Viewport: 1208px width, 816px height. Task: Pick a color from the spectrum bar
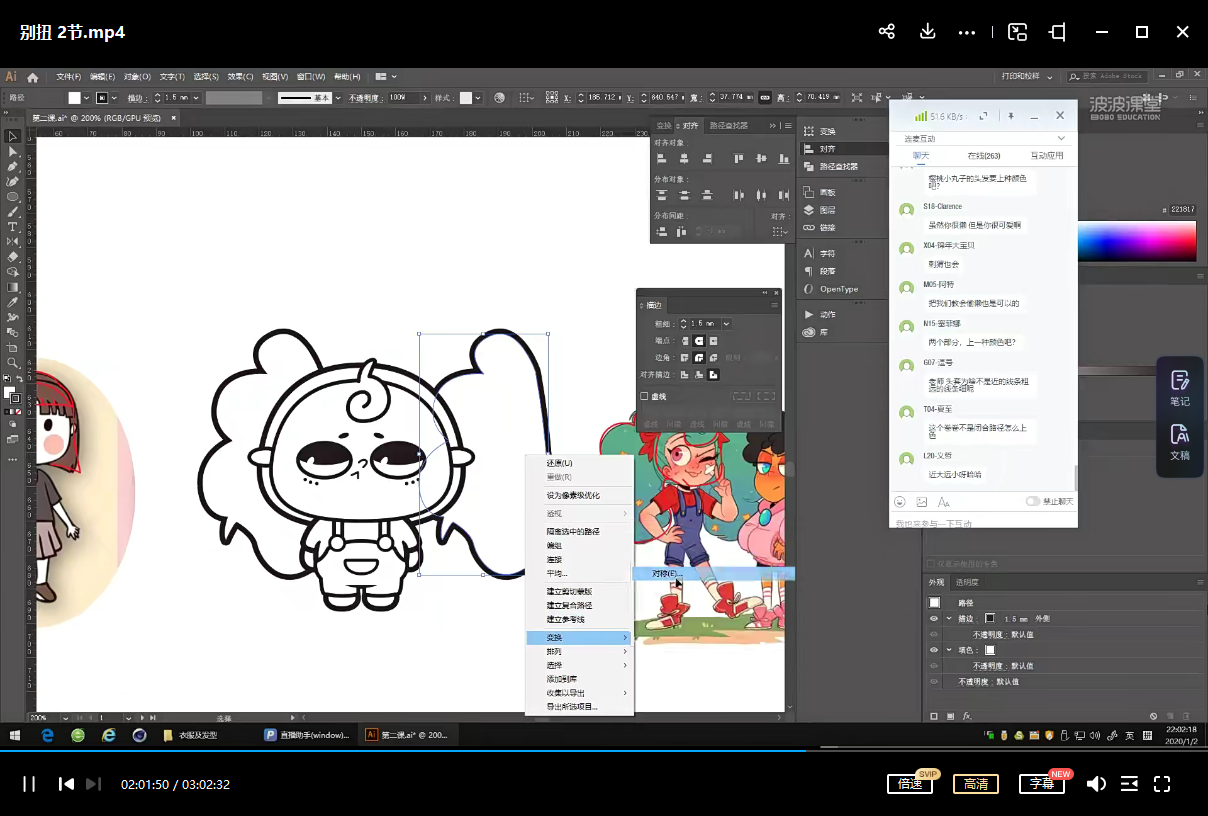(x=1136, y=242)
